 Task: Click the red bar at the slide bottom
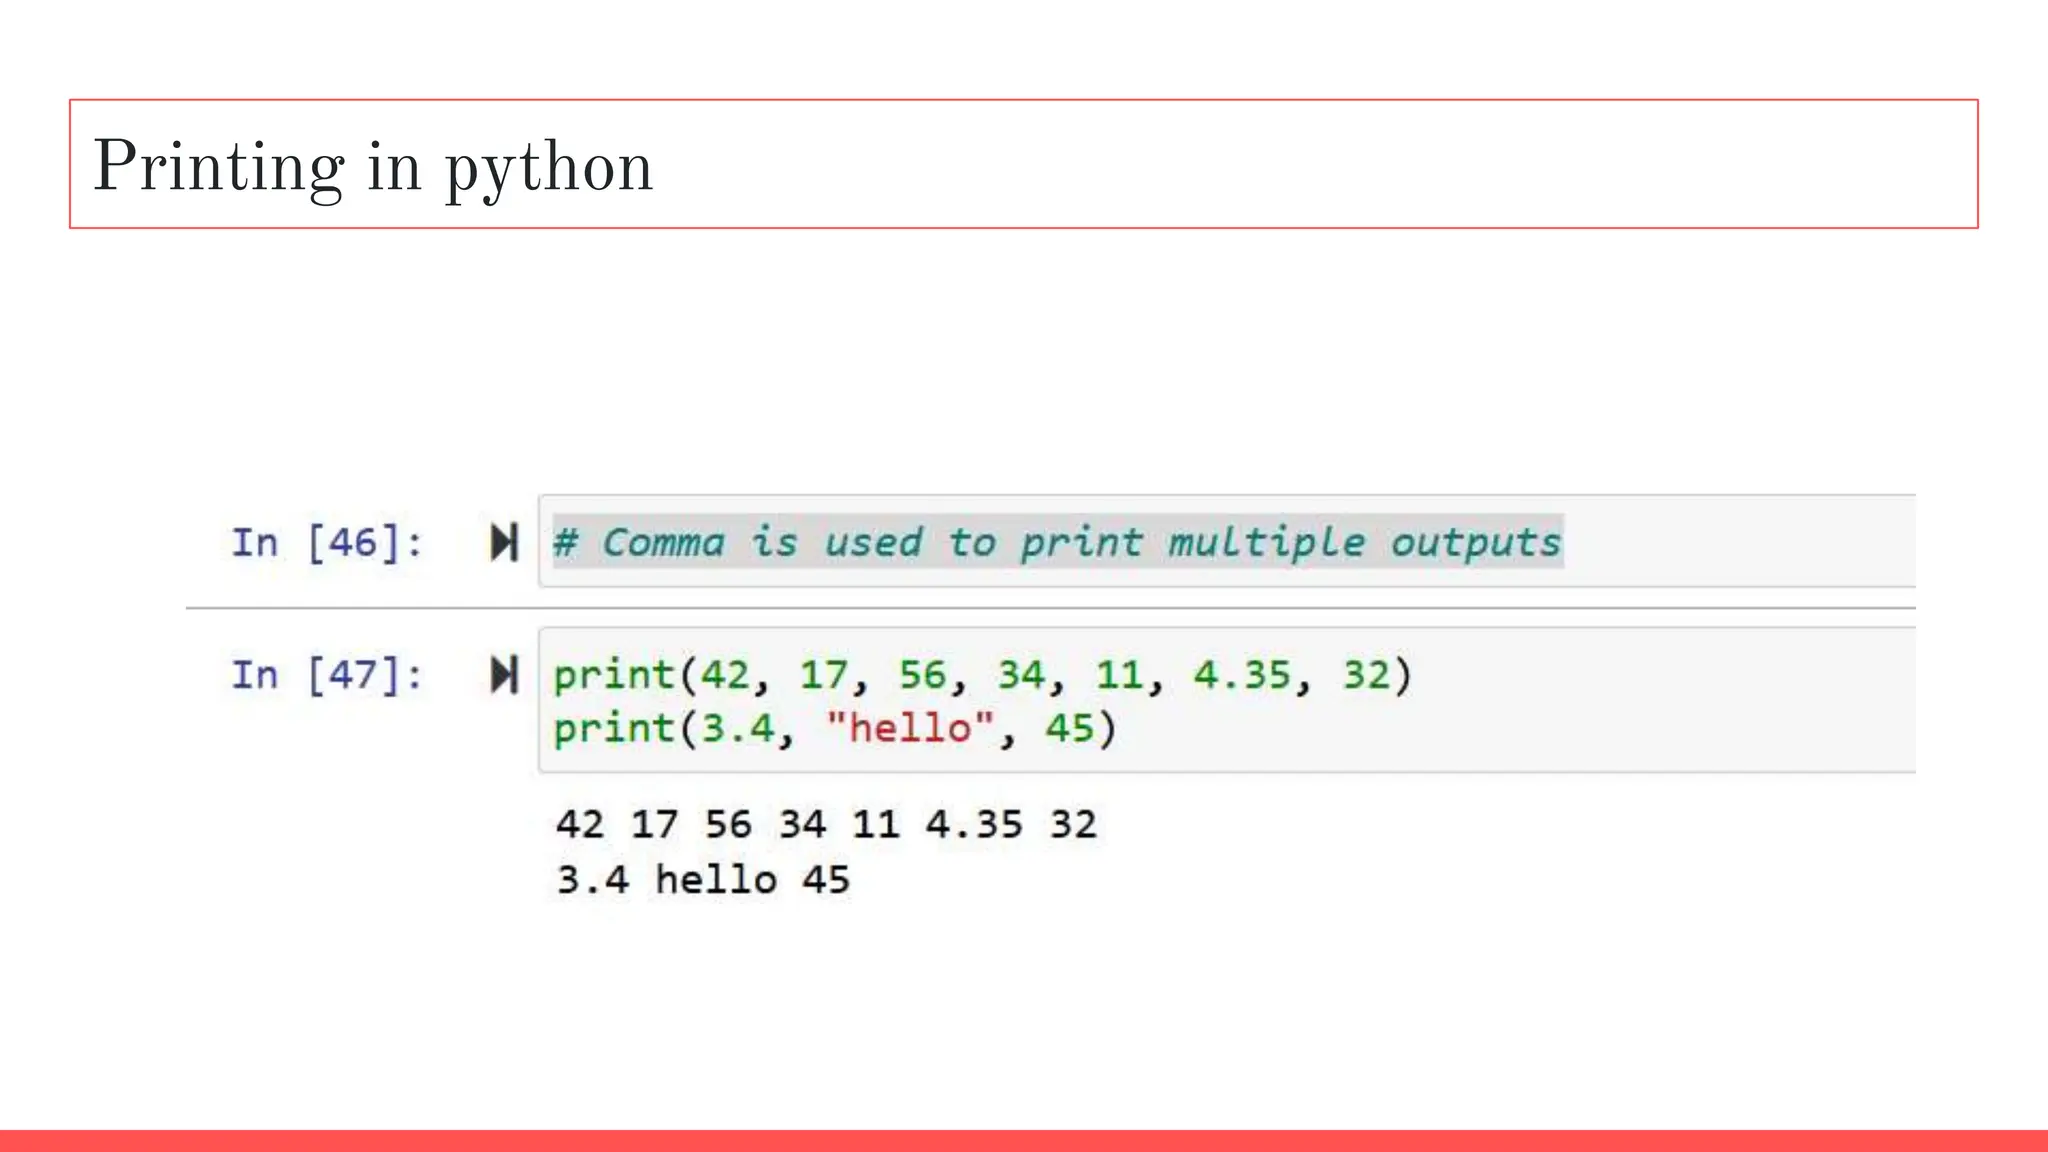point(1024,1140)
